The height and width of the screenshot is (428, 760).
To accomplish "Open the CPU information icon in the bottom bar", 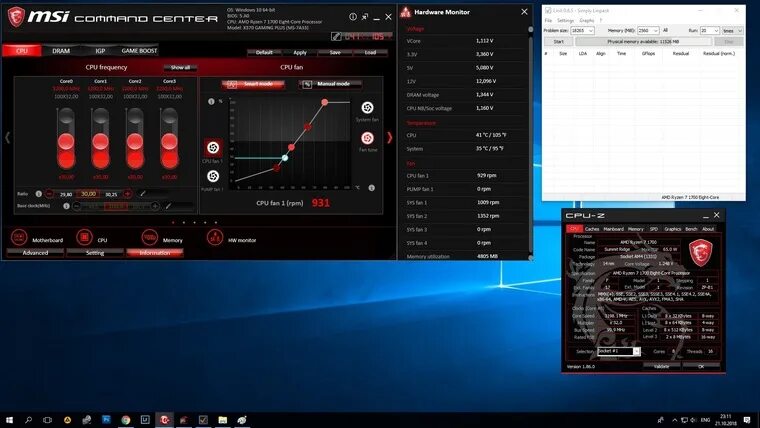I will [84, 238].
